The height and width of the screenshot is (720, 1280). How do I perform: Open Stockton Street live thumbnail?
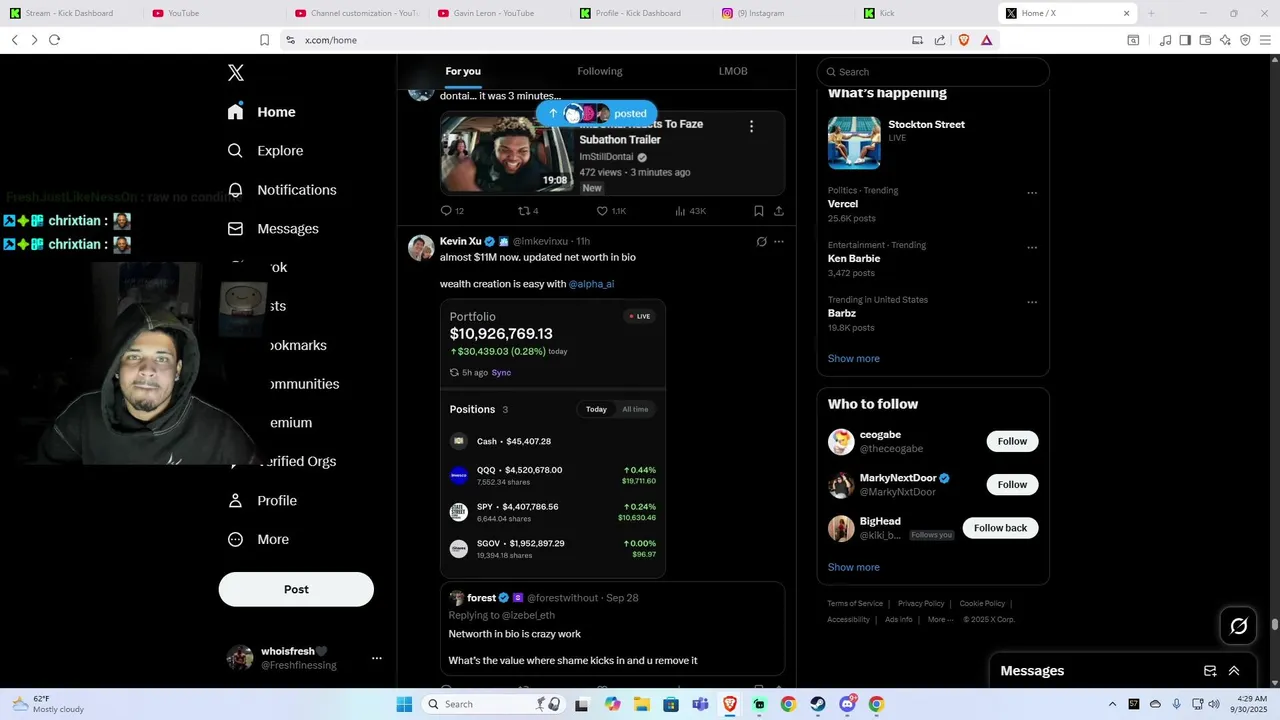coord(854,142)
